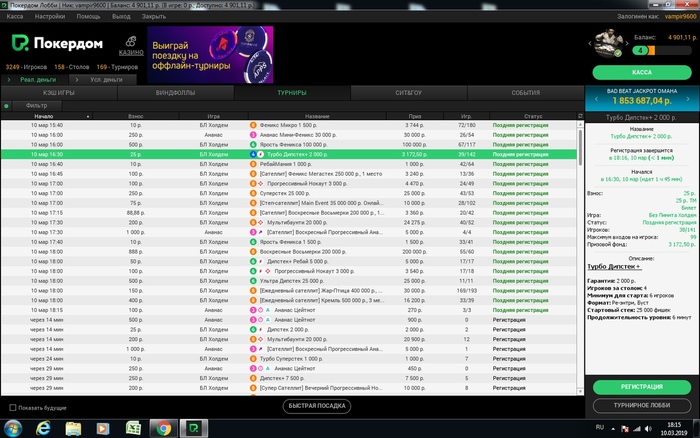Open the Турнирное лобби button
This screenshot has height=438, width=700.
[642, 405]
